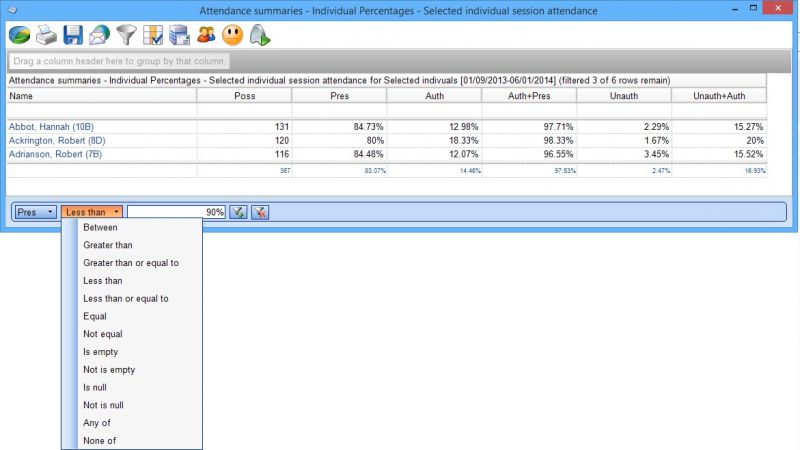Click the grid with checkmark icon
The height and width of the screenshot is (450, 800).
[x=153, y=35]
